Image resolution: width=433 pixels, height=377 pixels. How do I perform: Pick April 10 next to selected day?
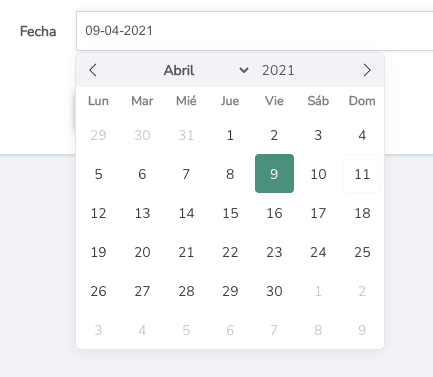pos(318,173)
